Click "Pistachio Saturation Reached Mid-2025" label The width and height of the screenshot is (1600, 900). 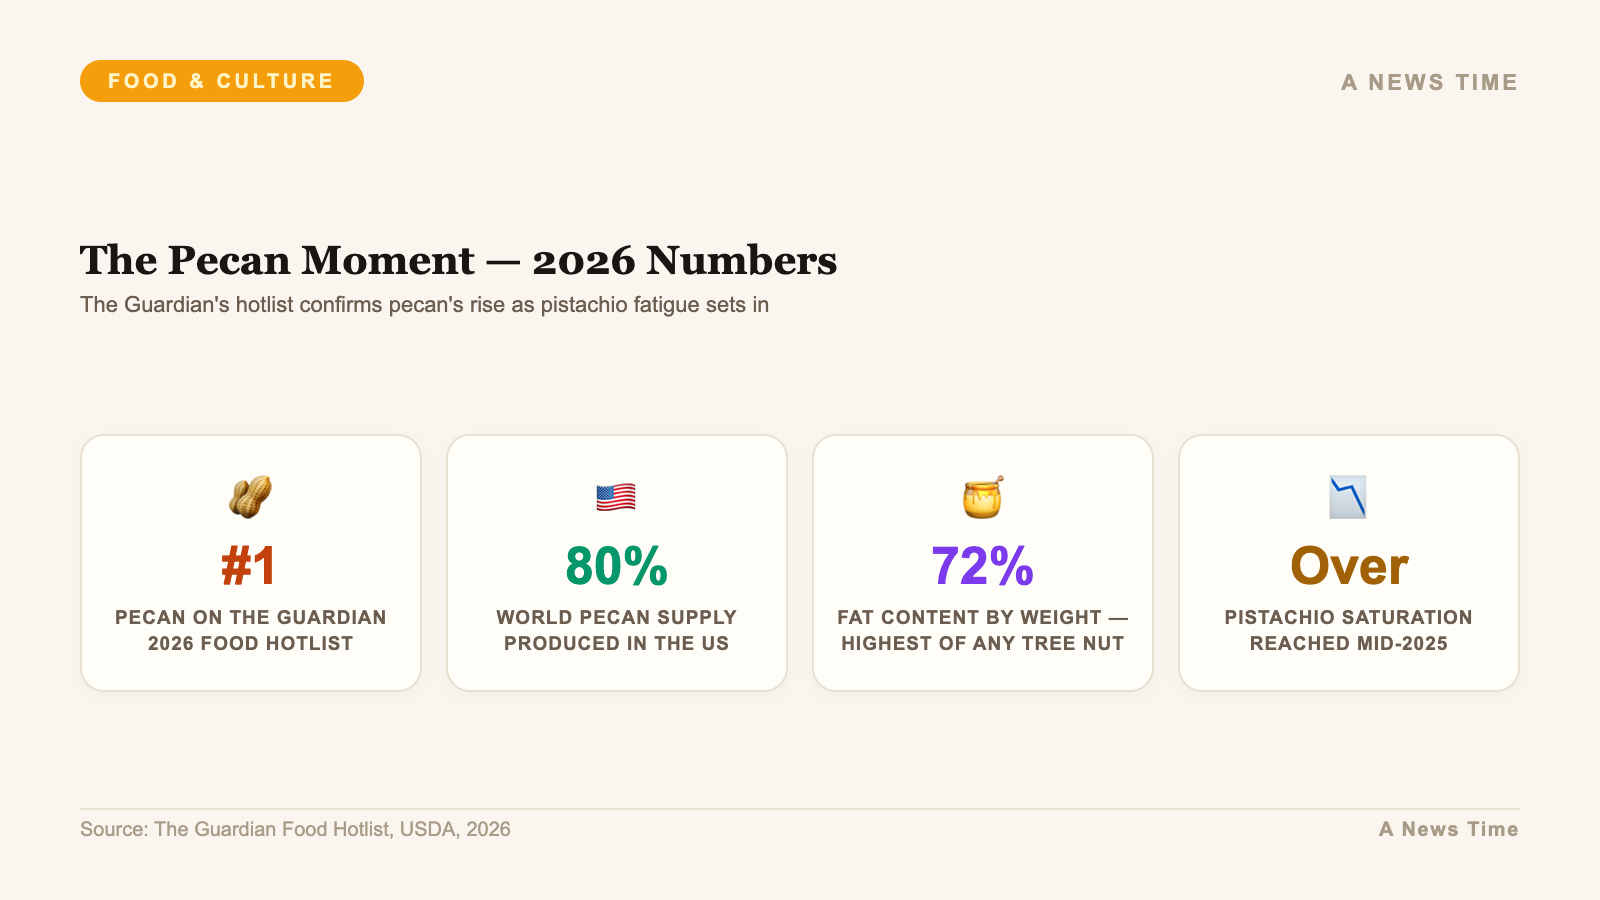point(1348,630)
